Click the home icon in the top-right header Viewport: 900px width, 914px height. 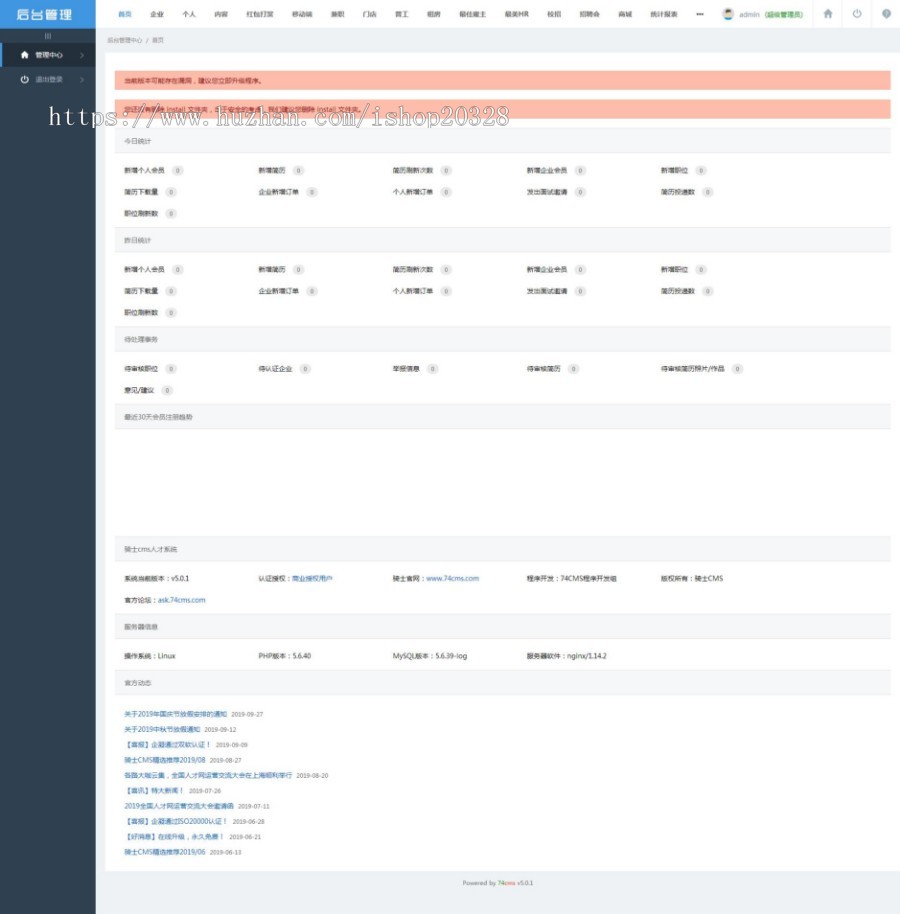(827, 14)
